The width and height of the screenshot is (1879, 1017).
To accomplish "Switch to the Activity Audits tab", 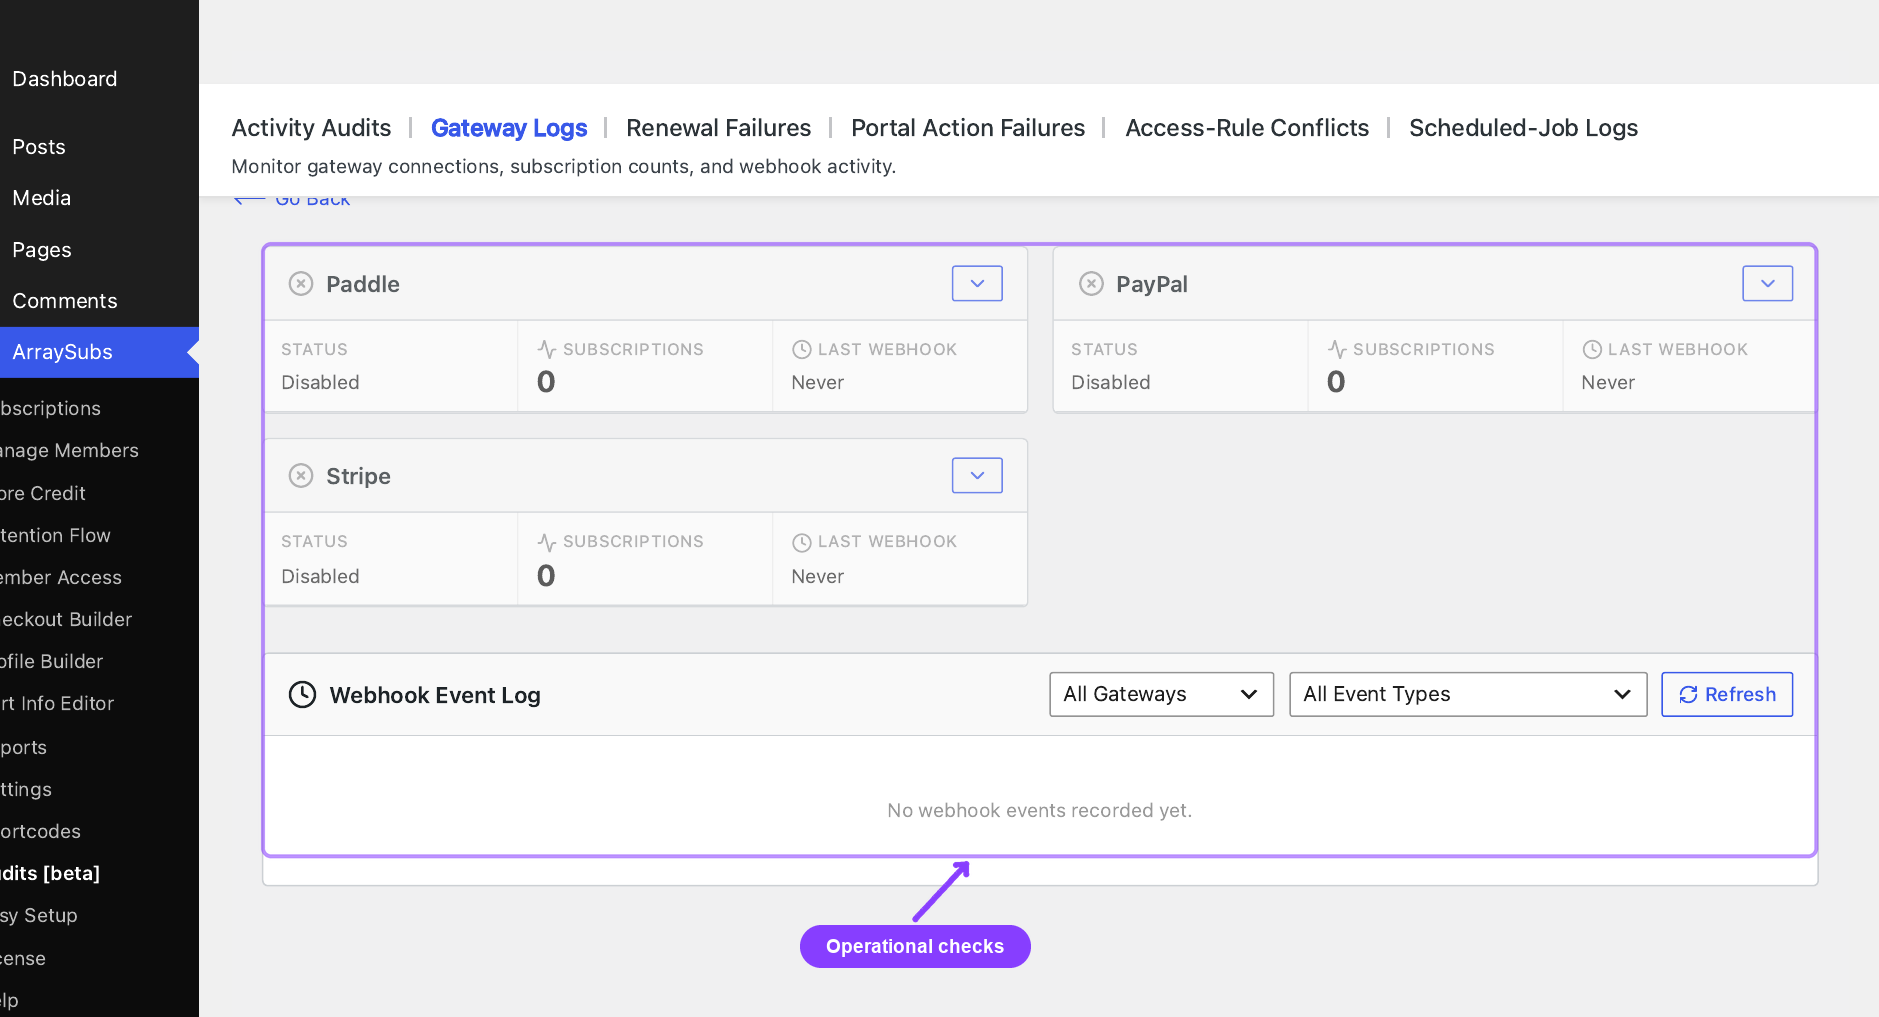I will click(x=311, y=128).
